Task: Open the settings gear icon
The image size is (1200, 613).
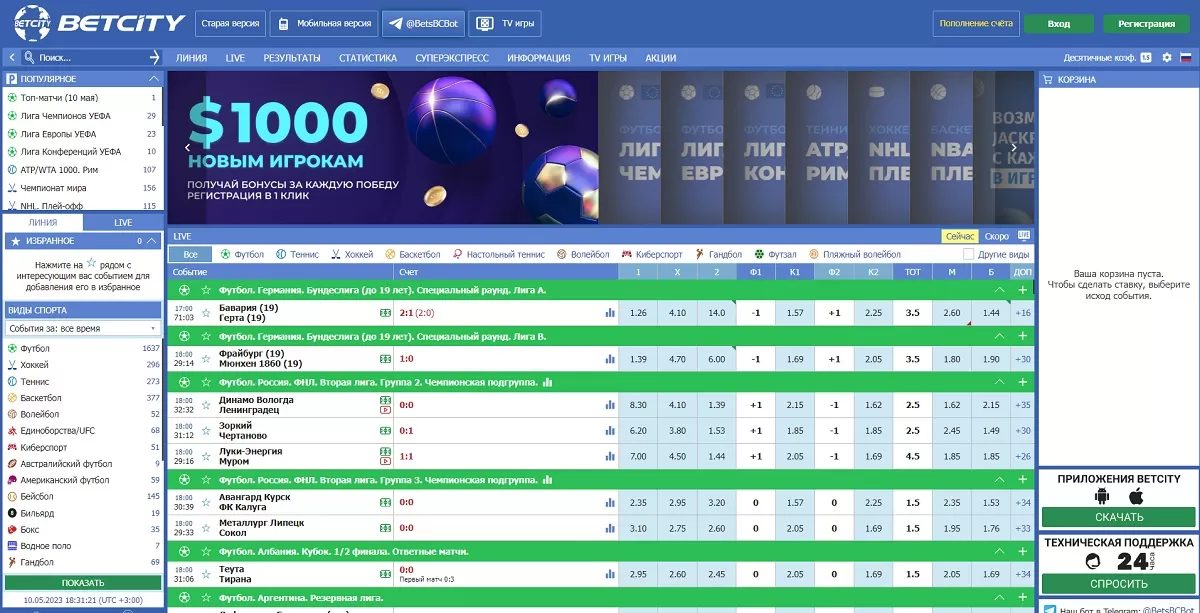Action: [x=1167, y=58]
